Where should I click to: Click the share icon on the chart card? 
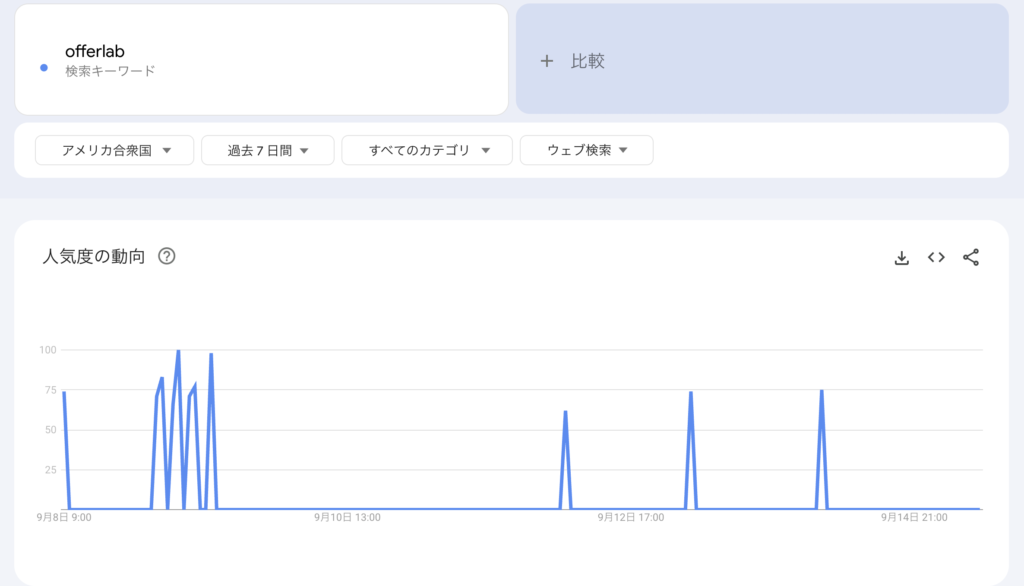click(x=970, y=257)
